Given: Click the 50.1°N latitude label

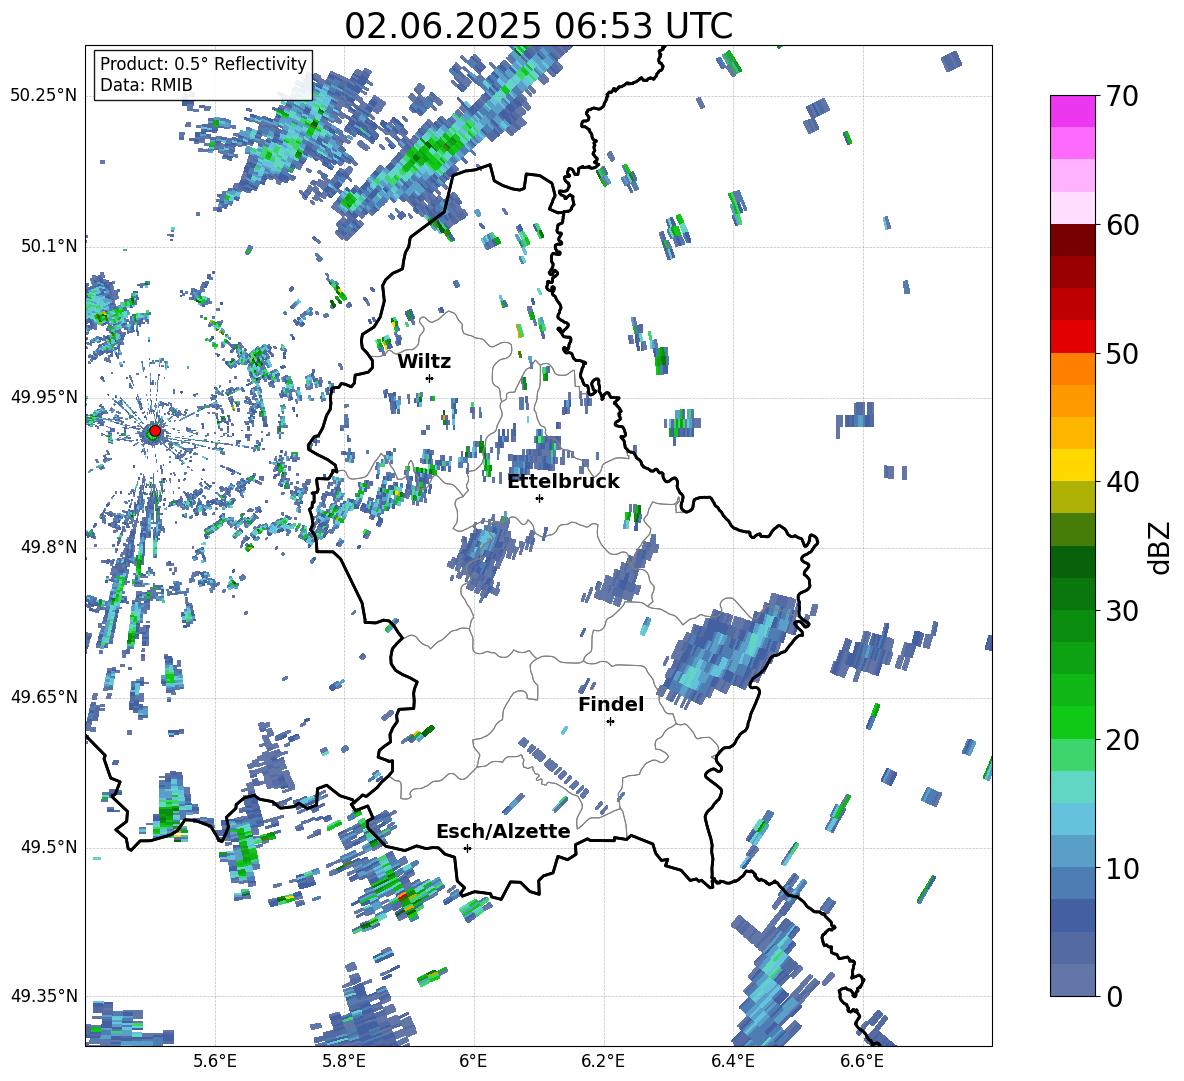Looking at the screenshot, I should pyautogui.click(x=50, y=246).
